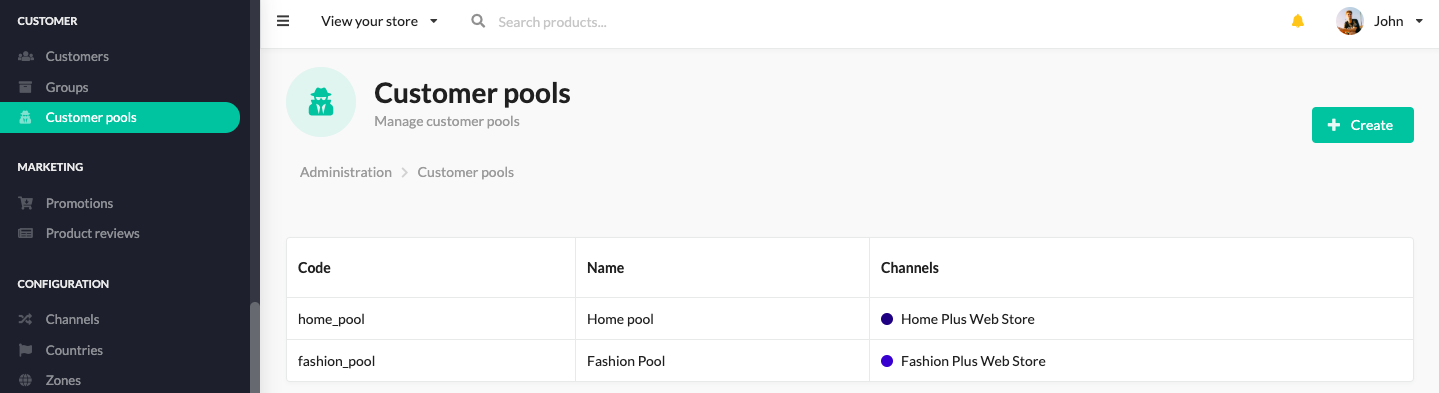Open Product reviews in the sidebar
1439x393 pixels.
tap(93, 233)
